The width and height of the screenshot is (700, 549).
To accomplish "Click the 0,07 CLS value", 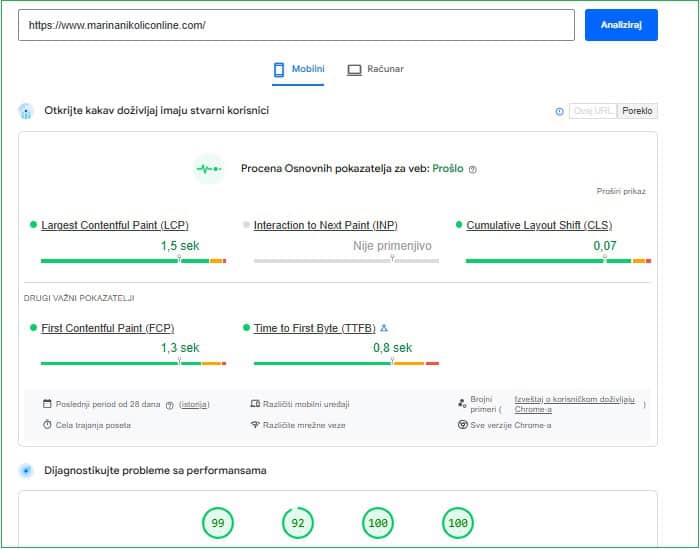I will click(x=605, y=246).
